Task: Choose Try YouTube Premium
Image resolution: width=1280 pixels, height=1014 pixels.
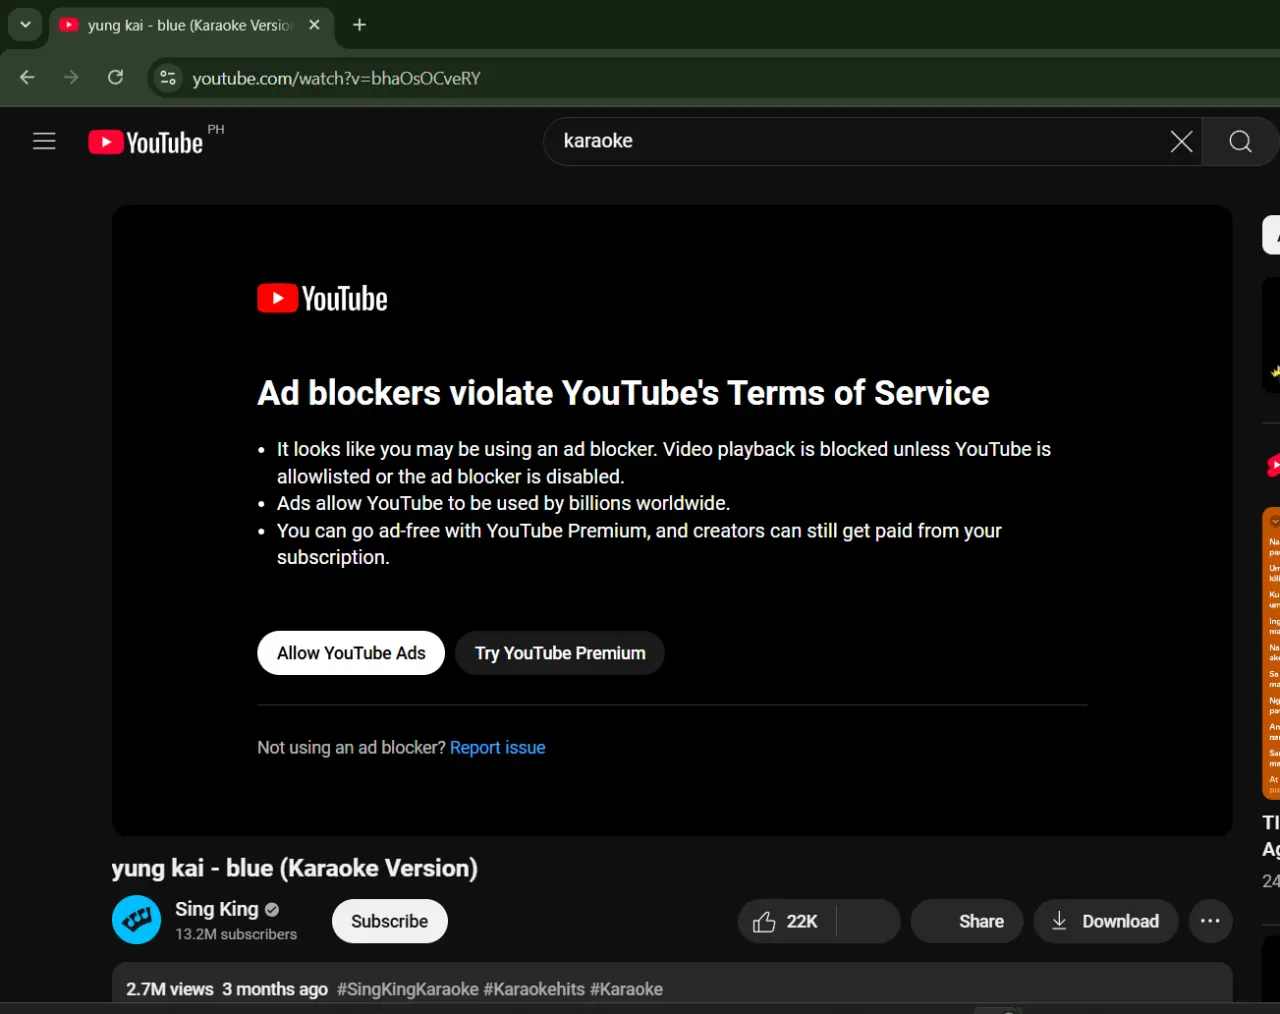Action: 560,653
